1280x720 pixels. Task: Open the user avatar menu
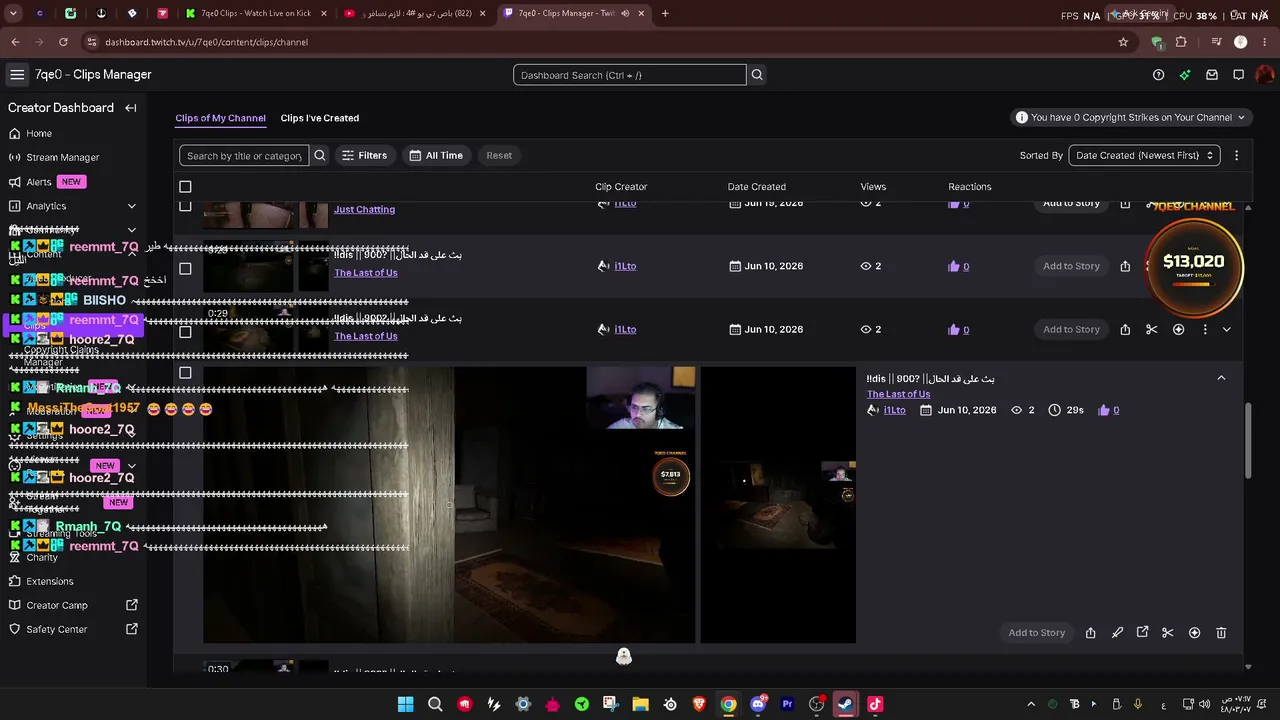click(x=1265, y=75)
